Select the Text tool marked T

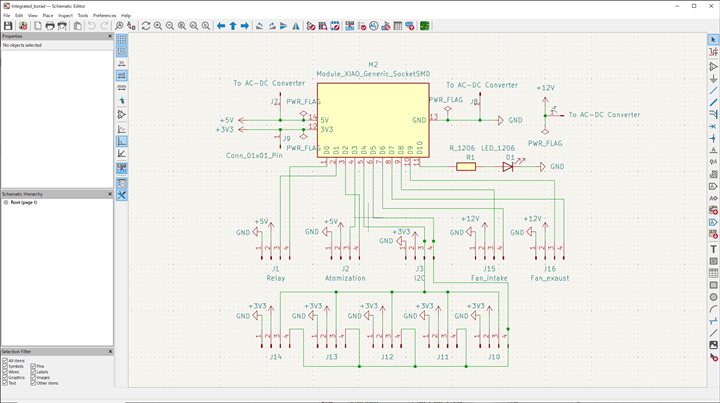(x=713, y=249)
